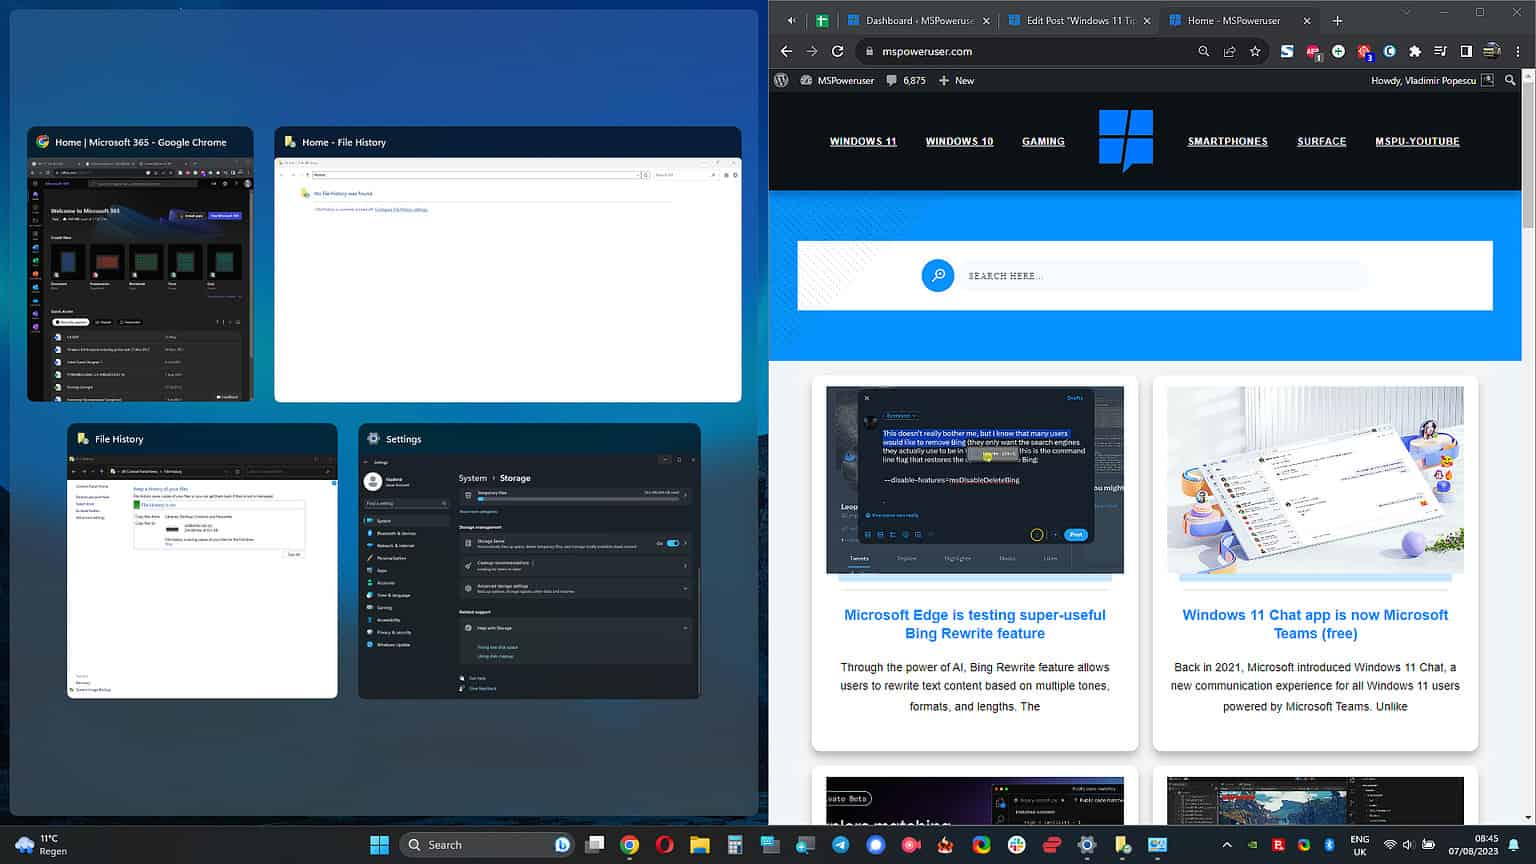Open the Windows 11 Chat app article link
1536x864 pixels.
pyautogui.click(x=1315, y=624)
